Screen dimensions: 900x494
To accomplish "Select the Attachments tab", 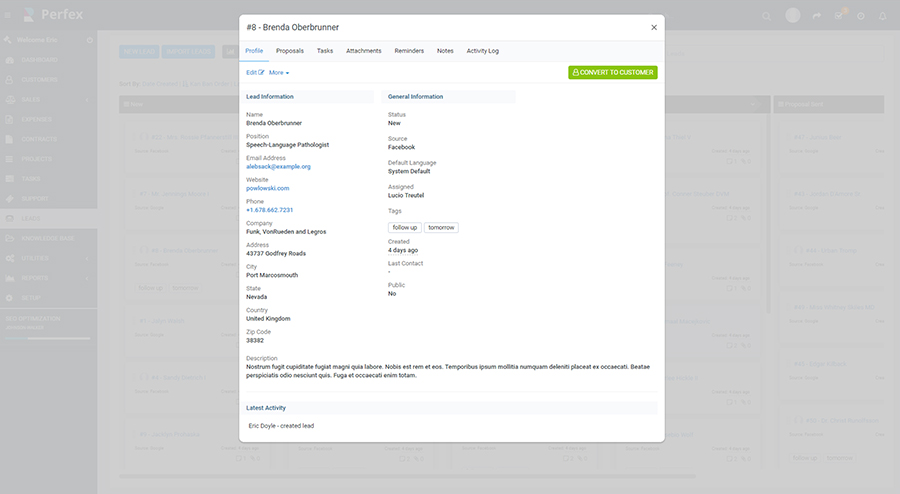I will click(x=363, y=50).
